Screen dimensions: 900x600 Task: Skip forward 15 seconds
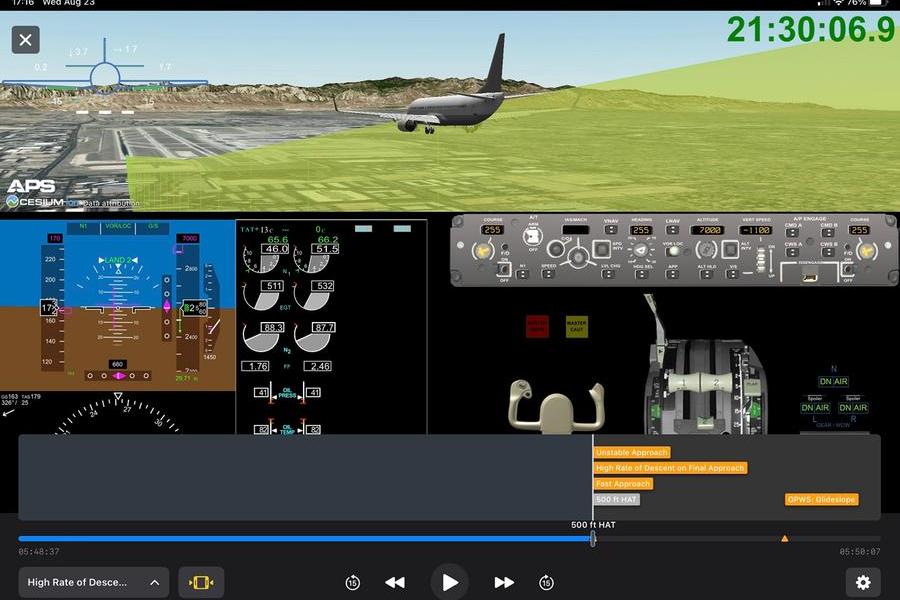tap(545, 582)
